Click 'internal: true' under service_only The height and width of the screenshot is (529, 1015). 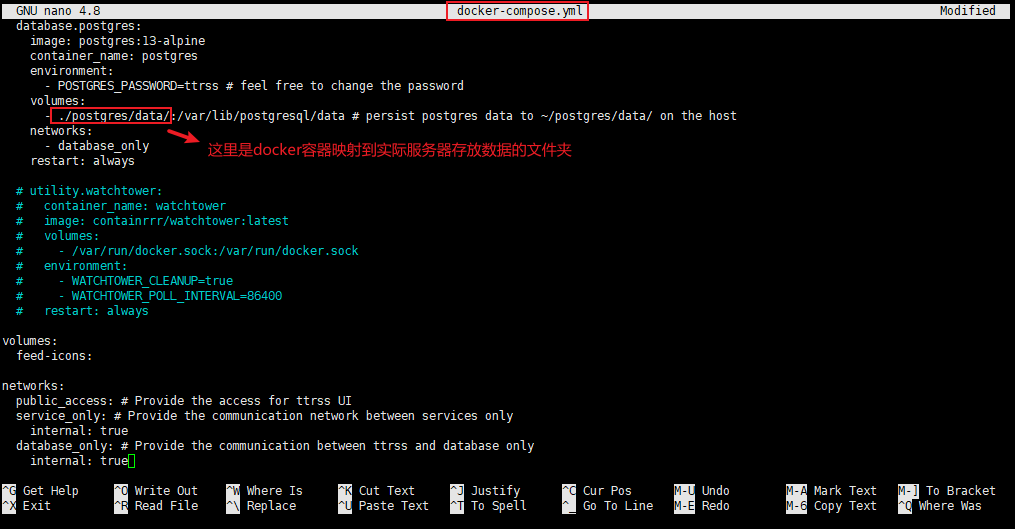[79, 431]
